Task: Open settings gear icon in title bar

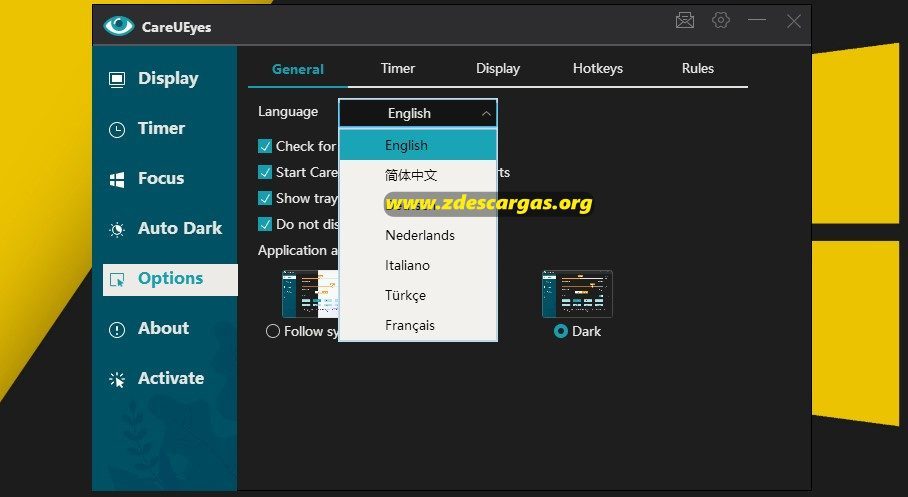Action: coord(720,21)
